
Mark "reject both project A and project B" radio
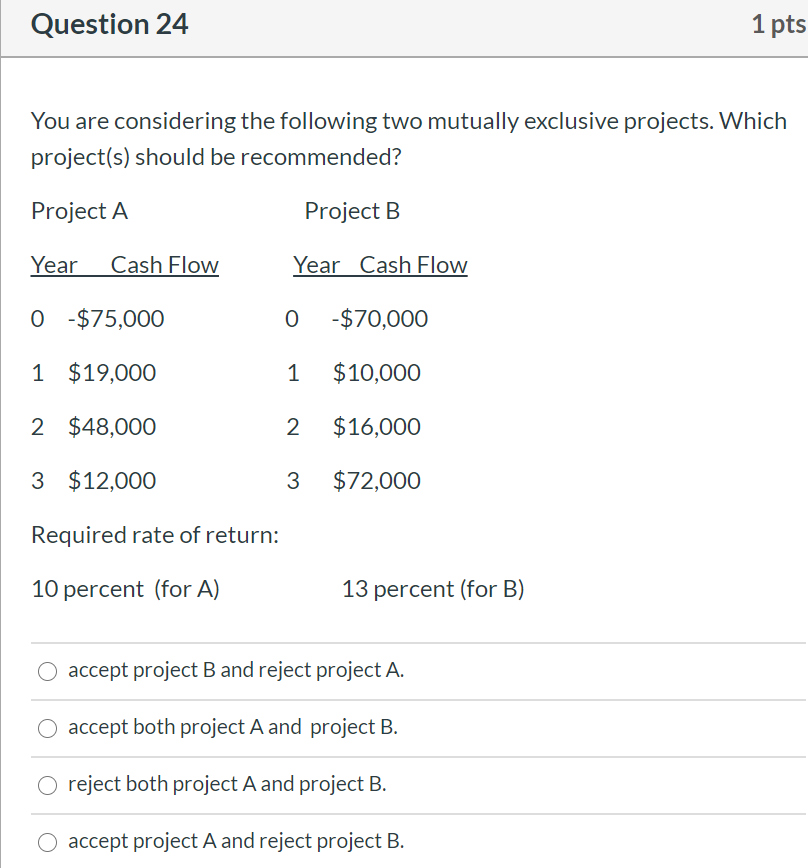coord(49,785)
